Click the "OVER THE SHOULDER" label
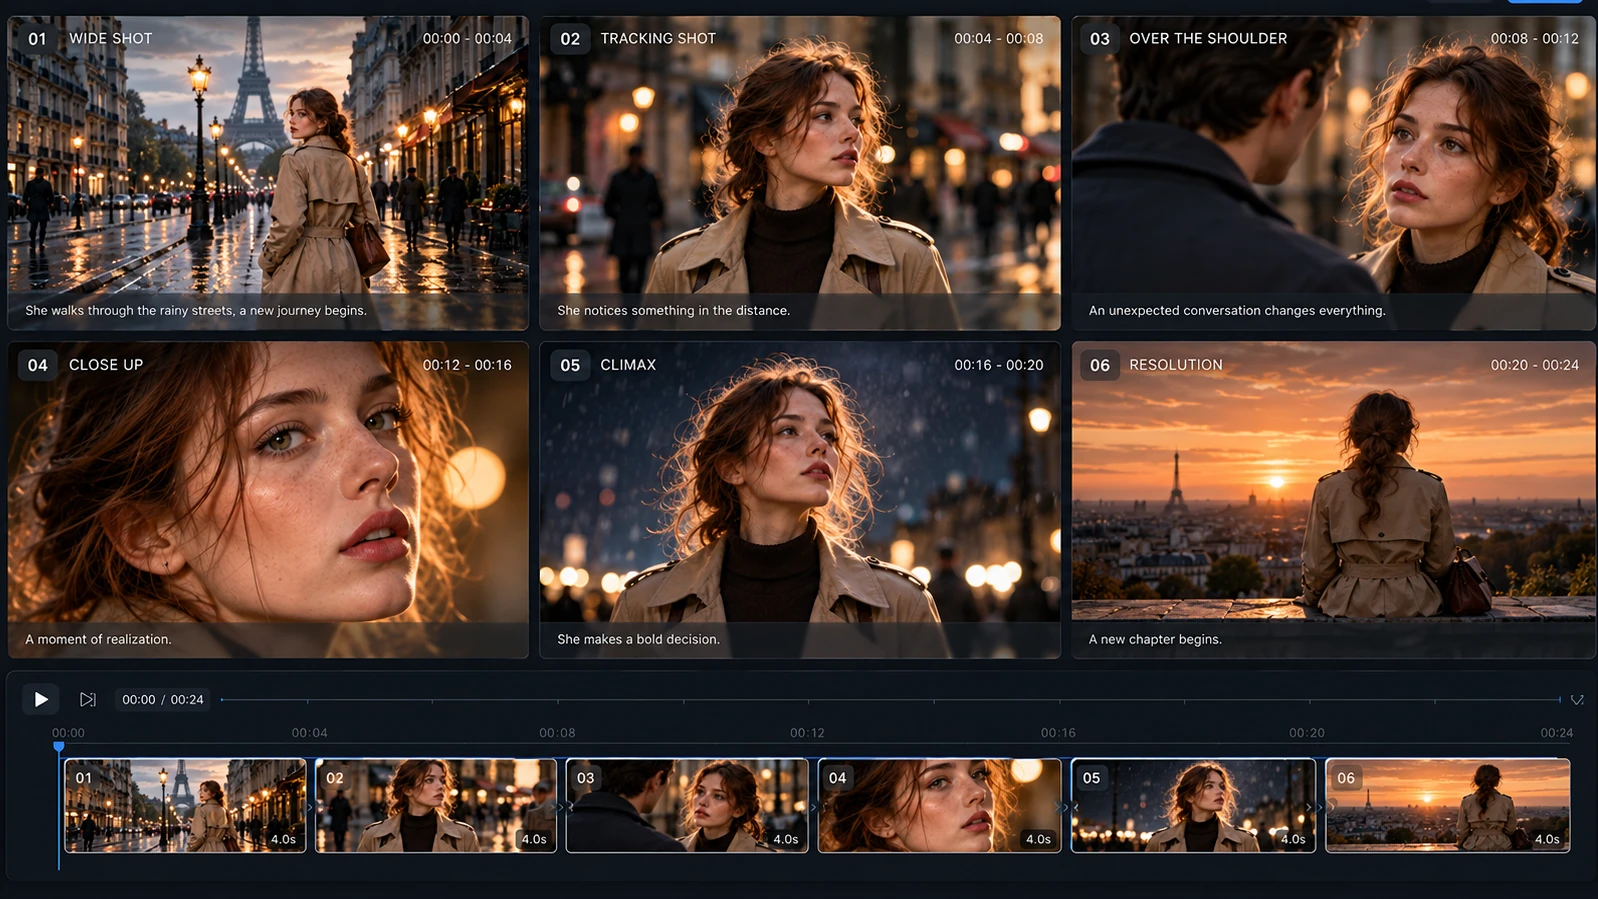Image resolution: width=1598 pixels, height=899 pixels. pos(1208,39)
